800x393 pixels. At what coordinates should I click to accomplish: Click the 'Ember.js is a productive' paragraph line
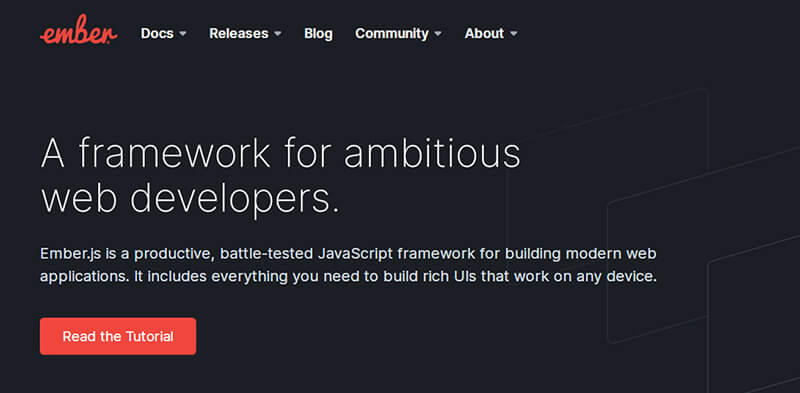348,254
